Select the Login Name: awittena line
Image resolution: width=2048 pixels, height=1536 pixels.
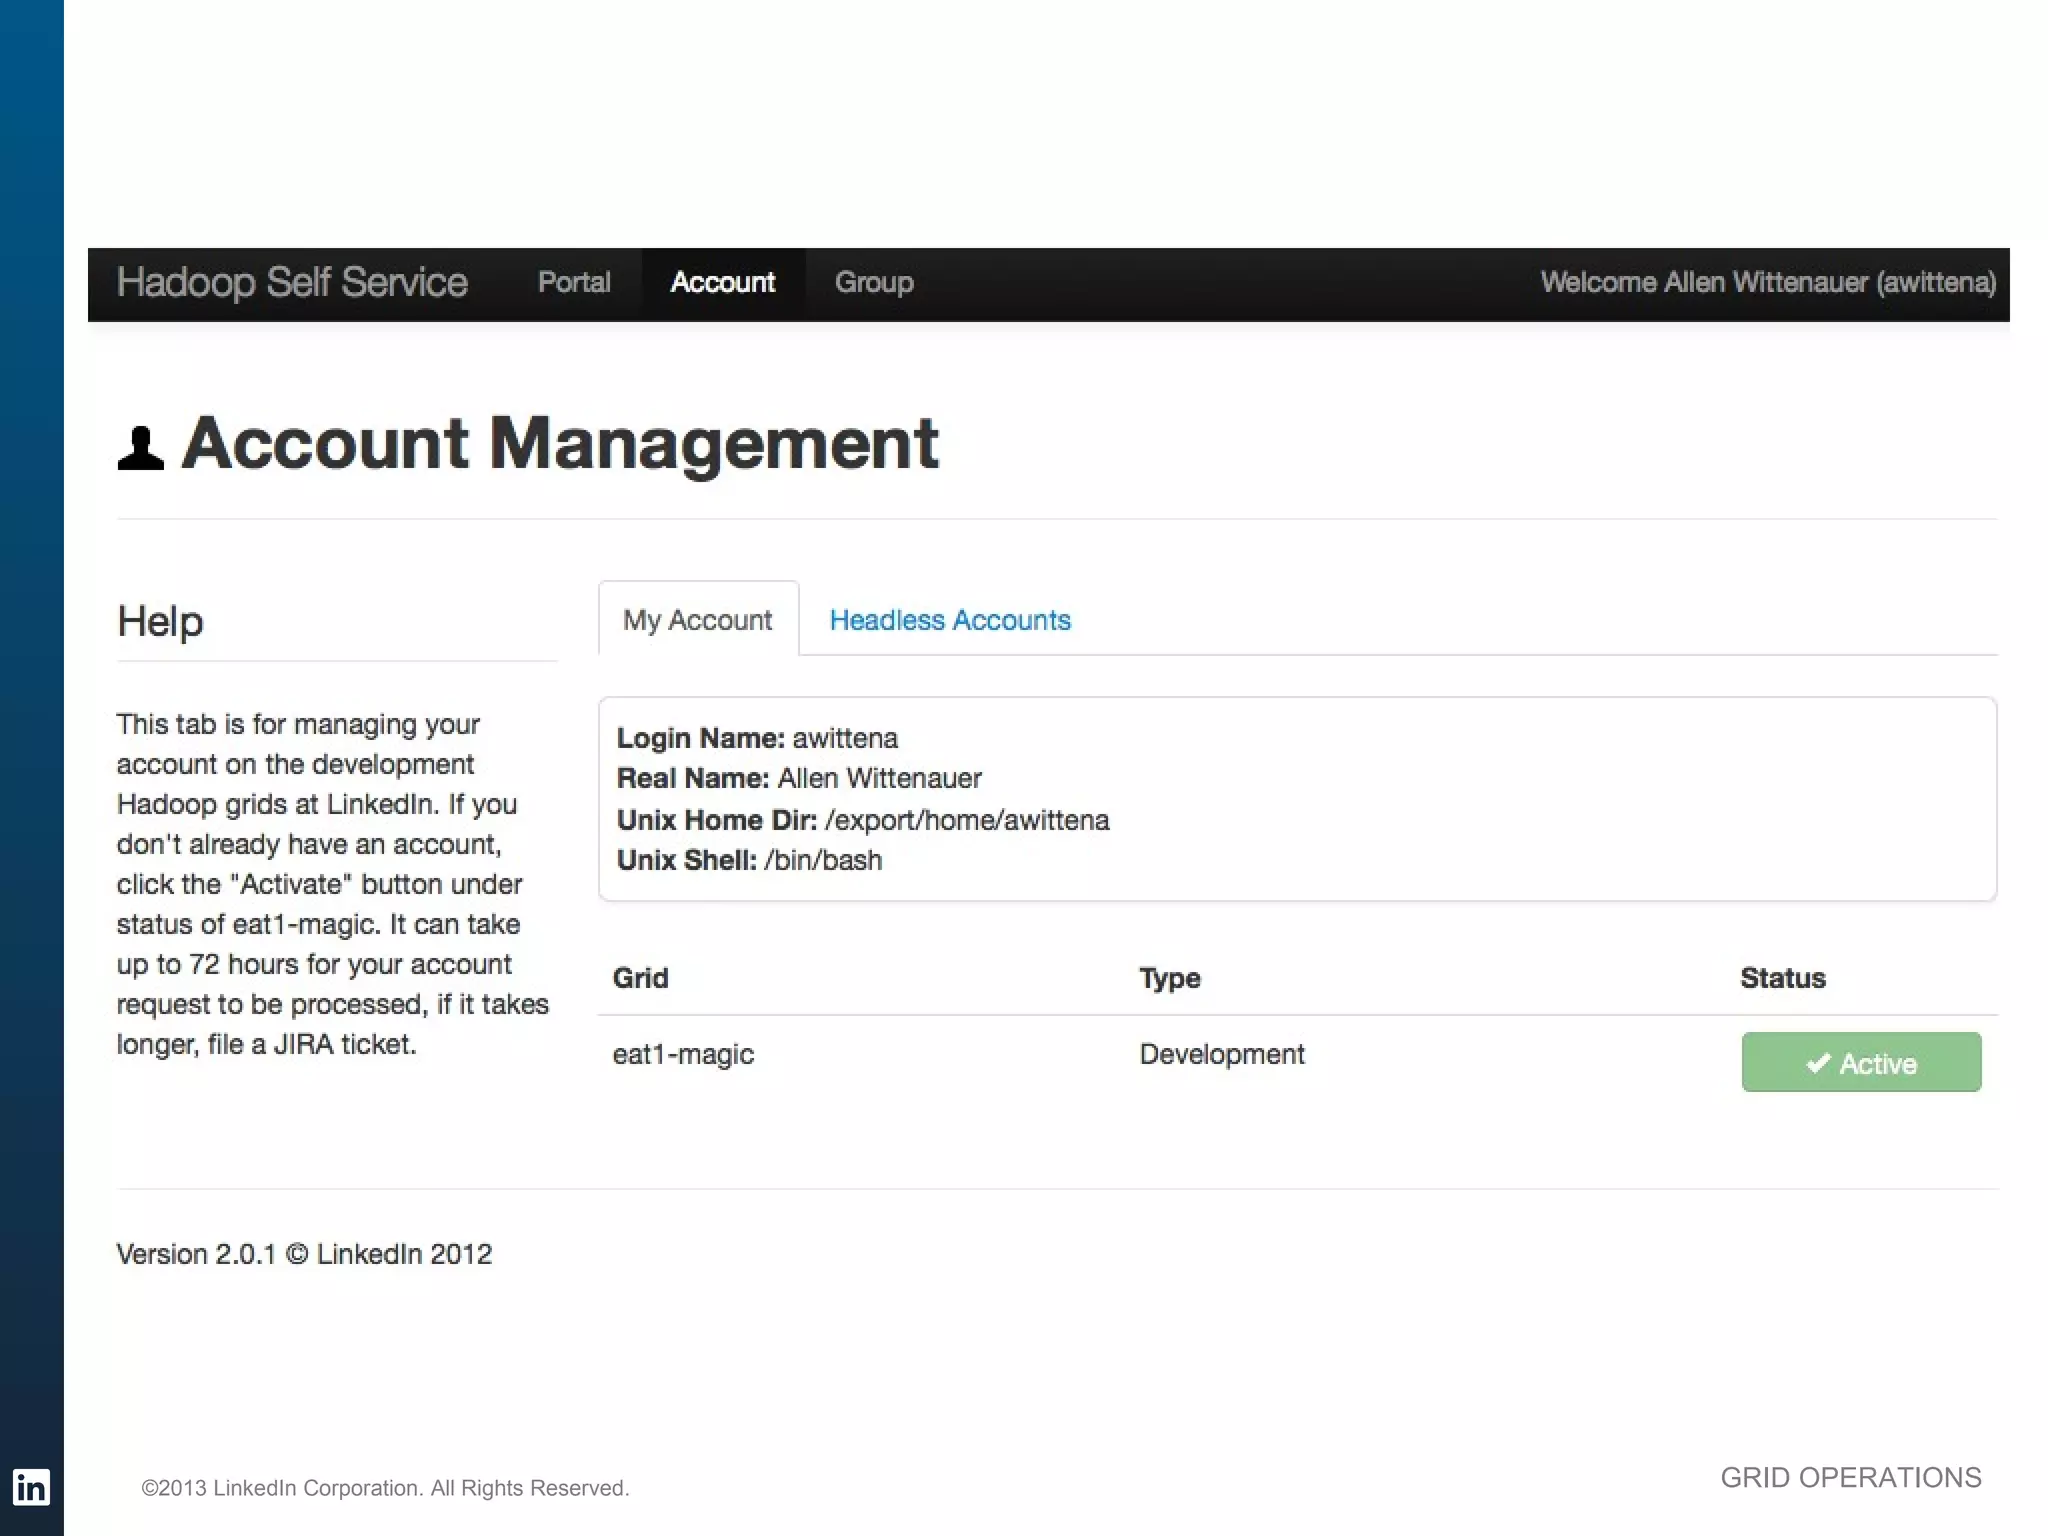pyautogui.click(x=757, y=738)
